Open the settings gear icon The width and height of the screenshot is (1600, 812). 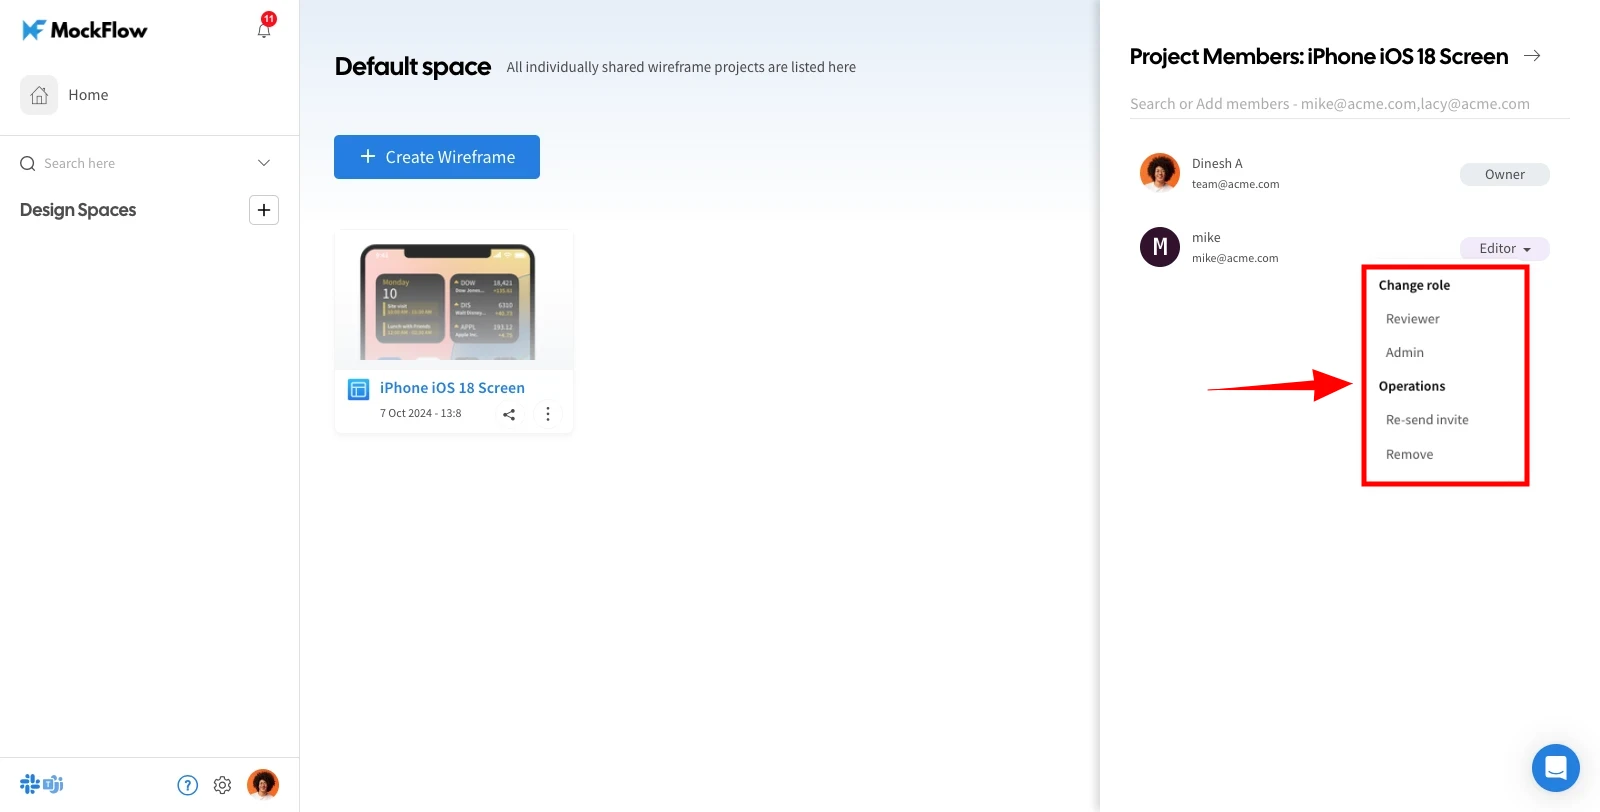pyautogui.click(x=223, y=785)
